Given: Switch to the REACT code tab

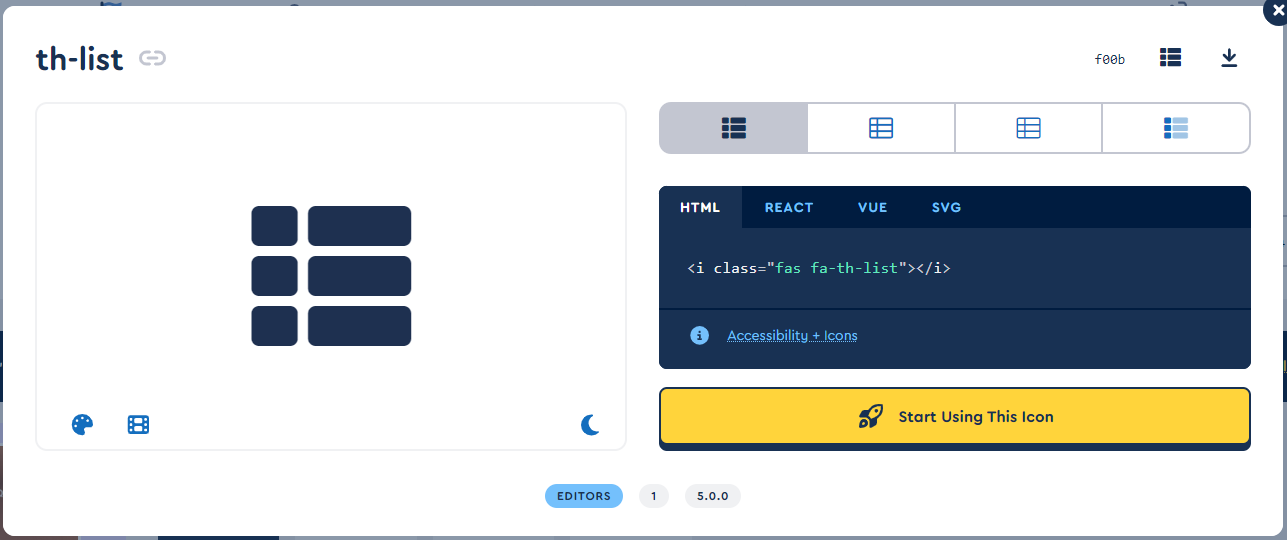Looking at the screenshot, I should [x=789, y=208].
